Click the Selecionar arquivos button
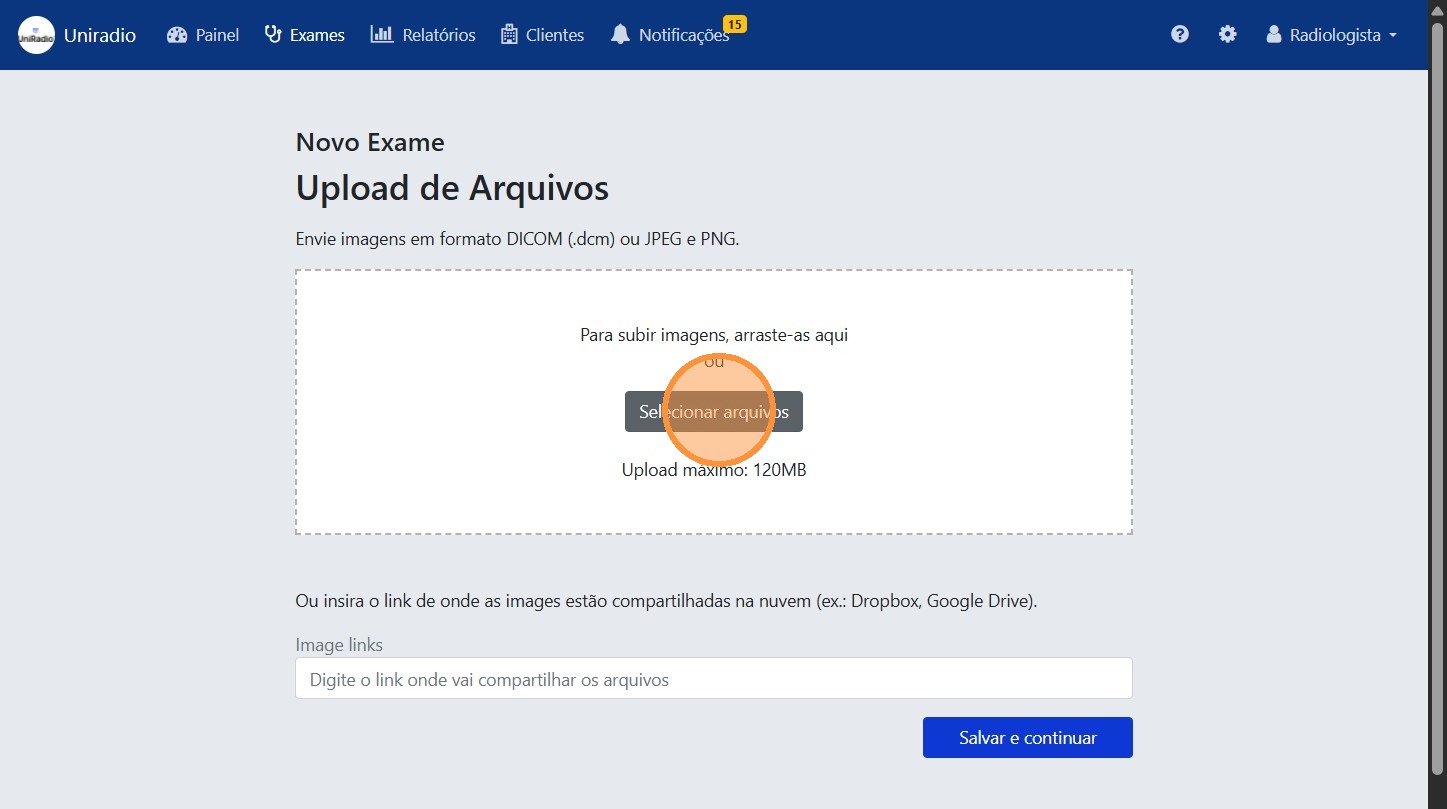The height and width of the screenshot is (809, 1447). 713,411
